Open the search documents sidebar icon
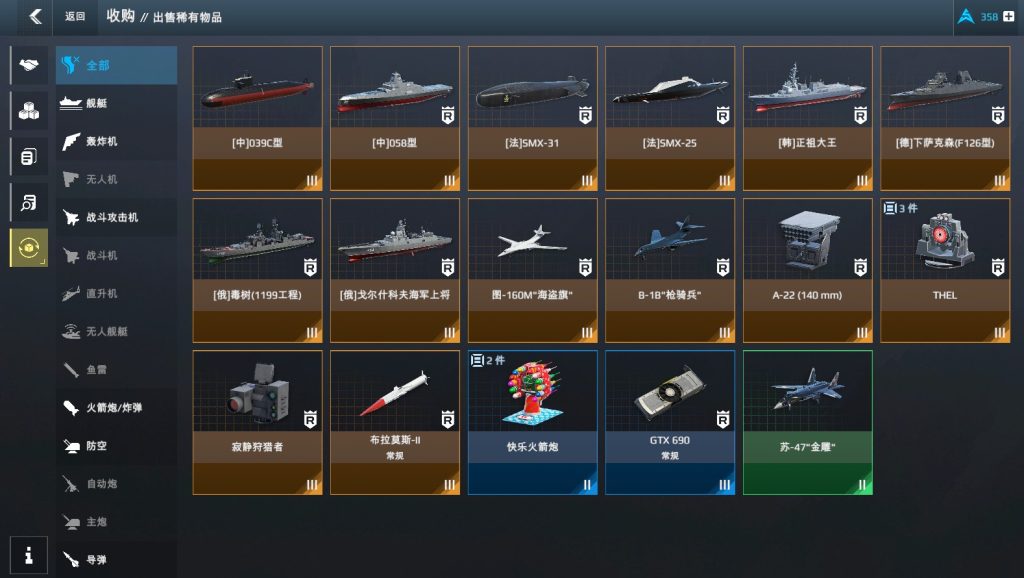Image resolution: width=1024 pixels, height=578 pixels. coord(29,202)
